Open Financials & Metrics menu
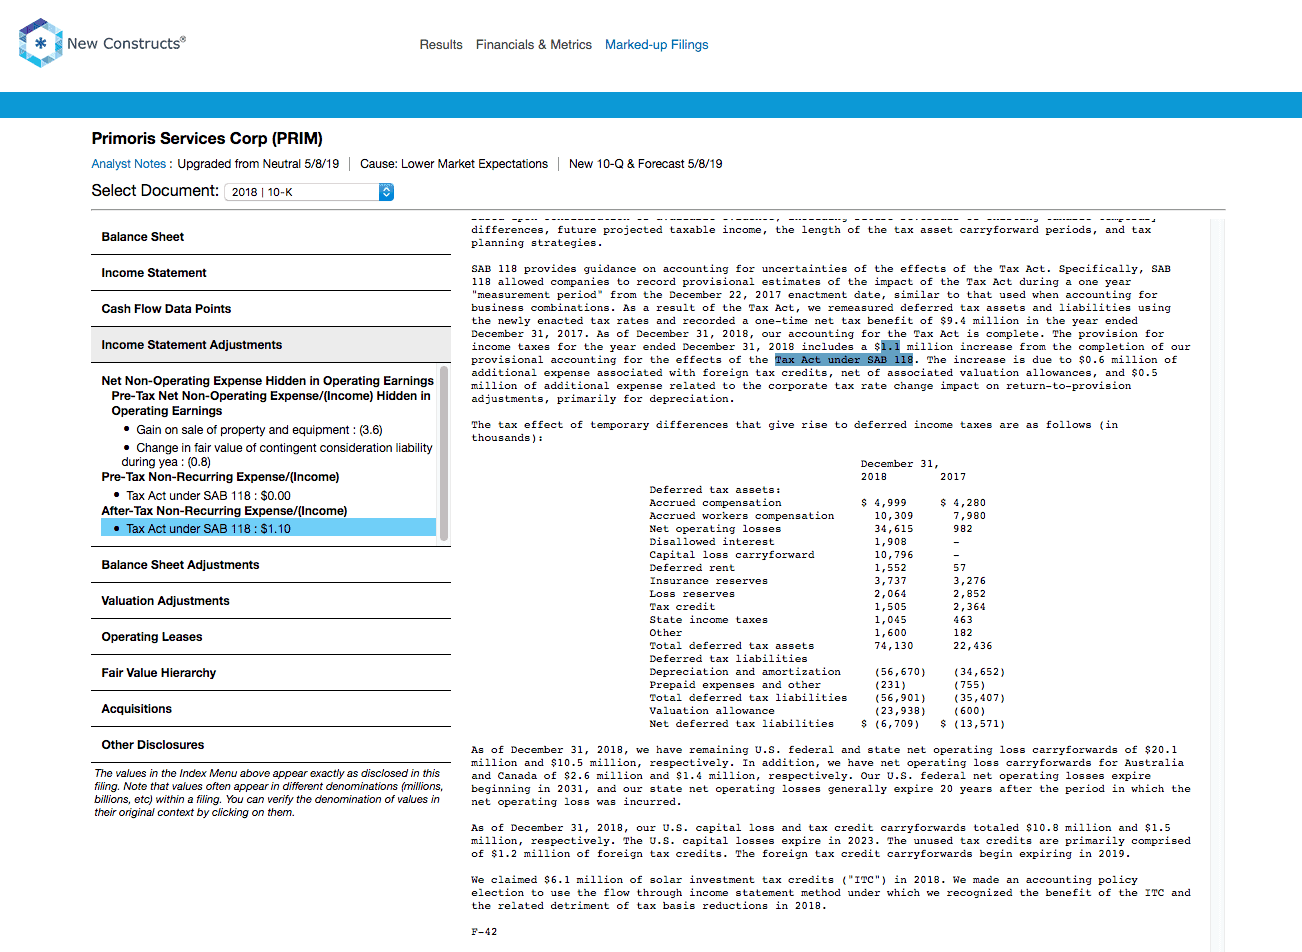 [534, 45]
